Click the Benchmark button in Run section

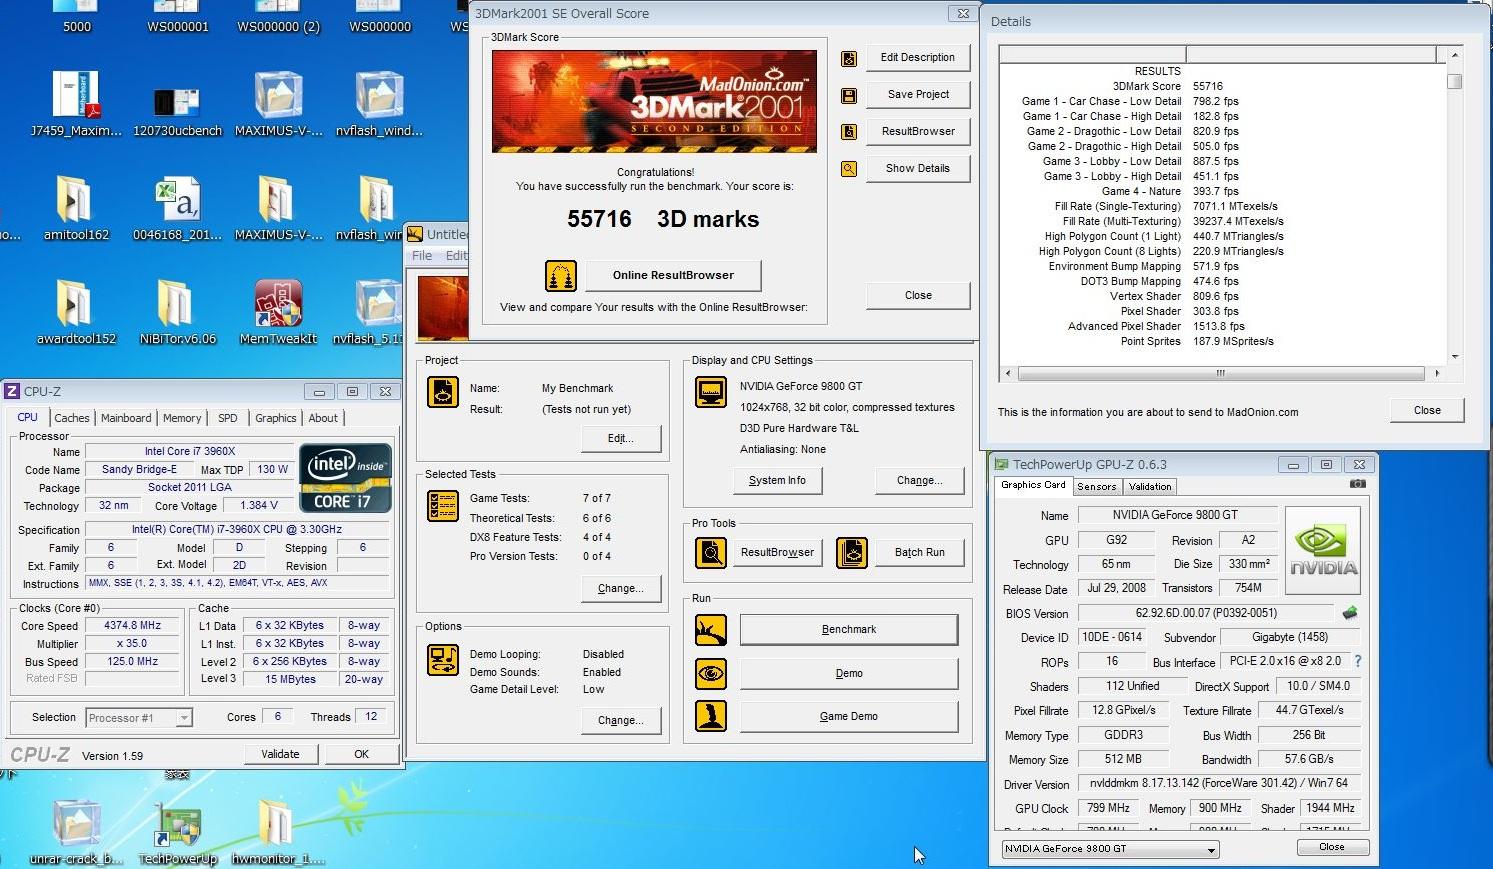(849, 630)
